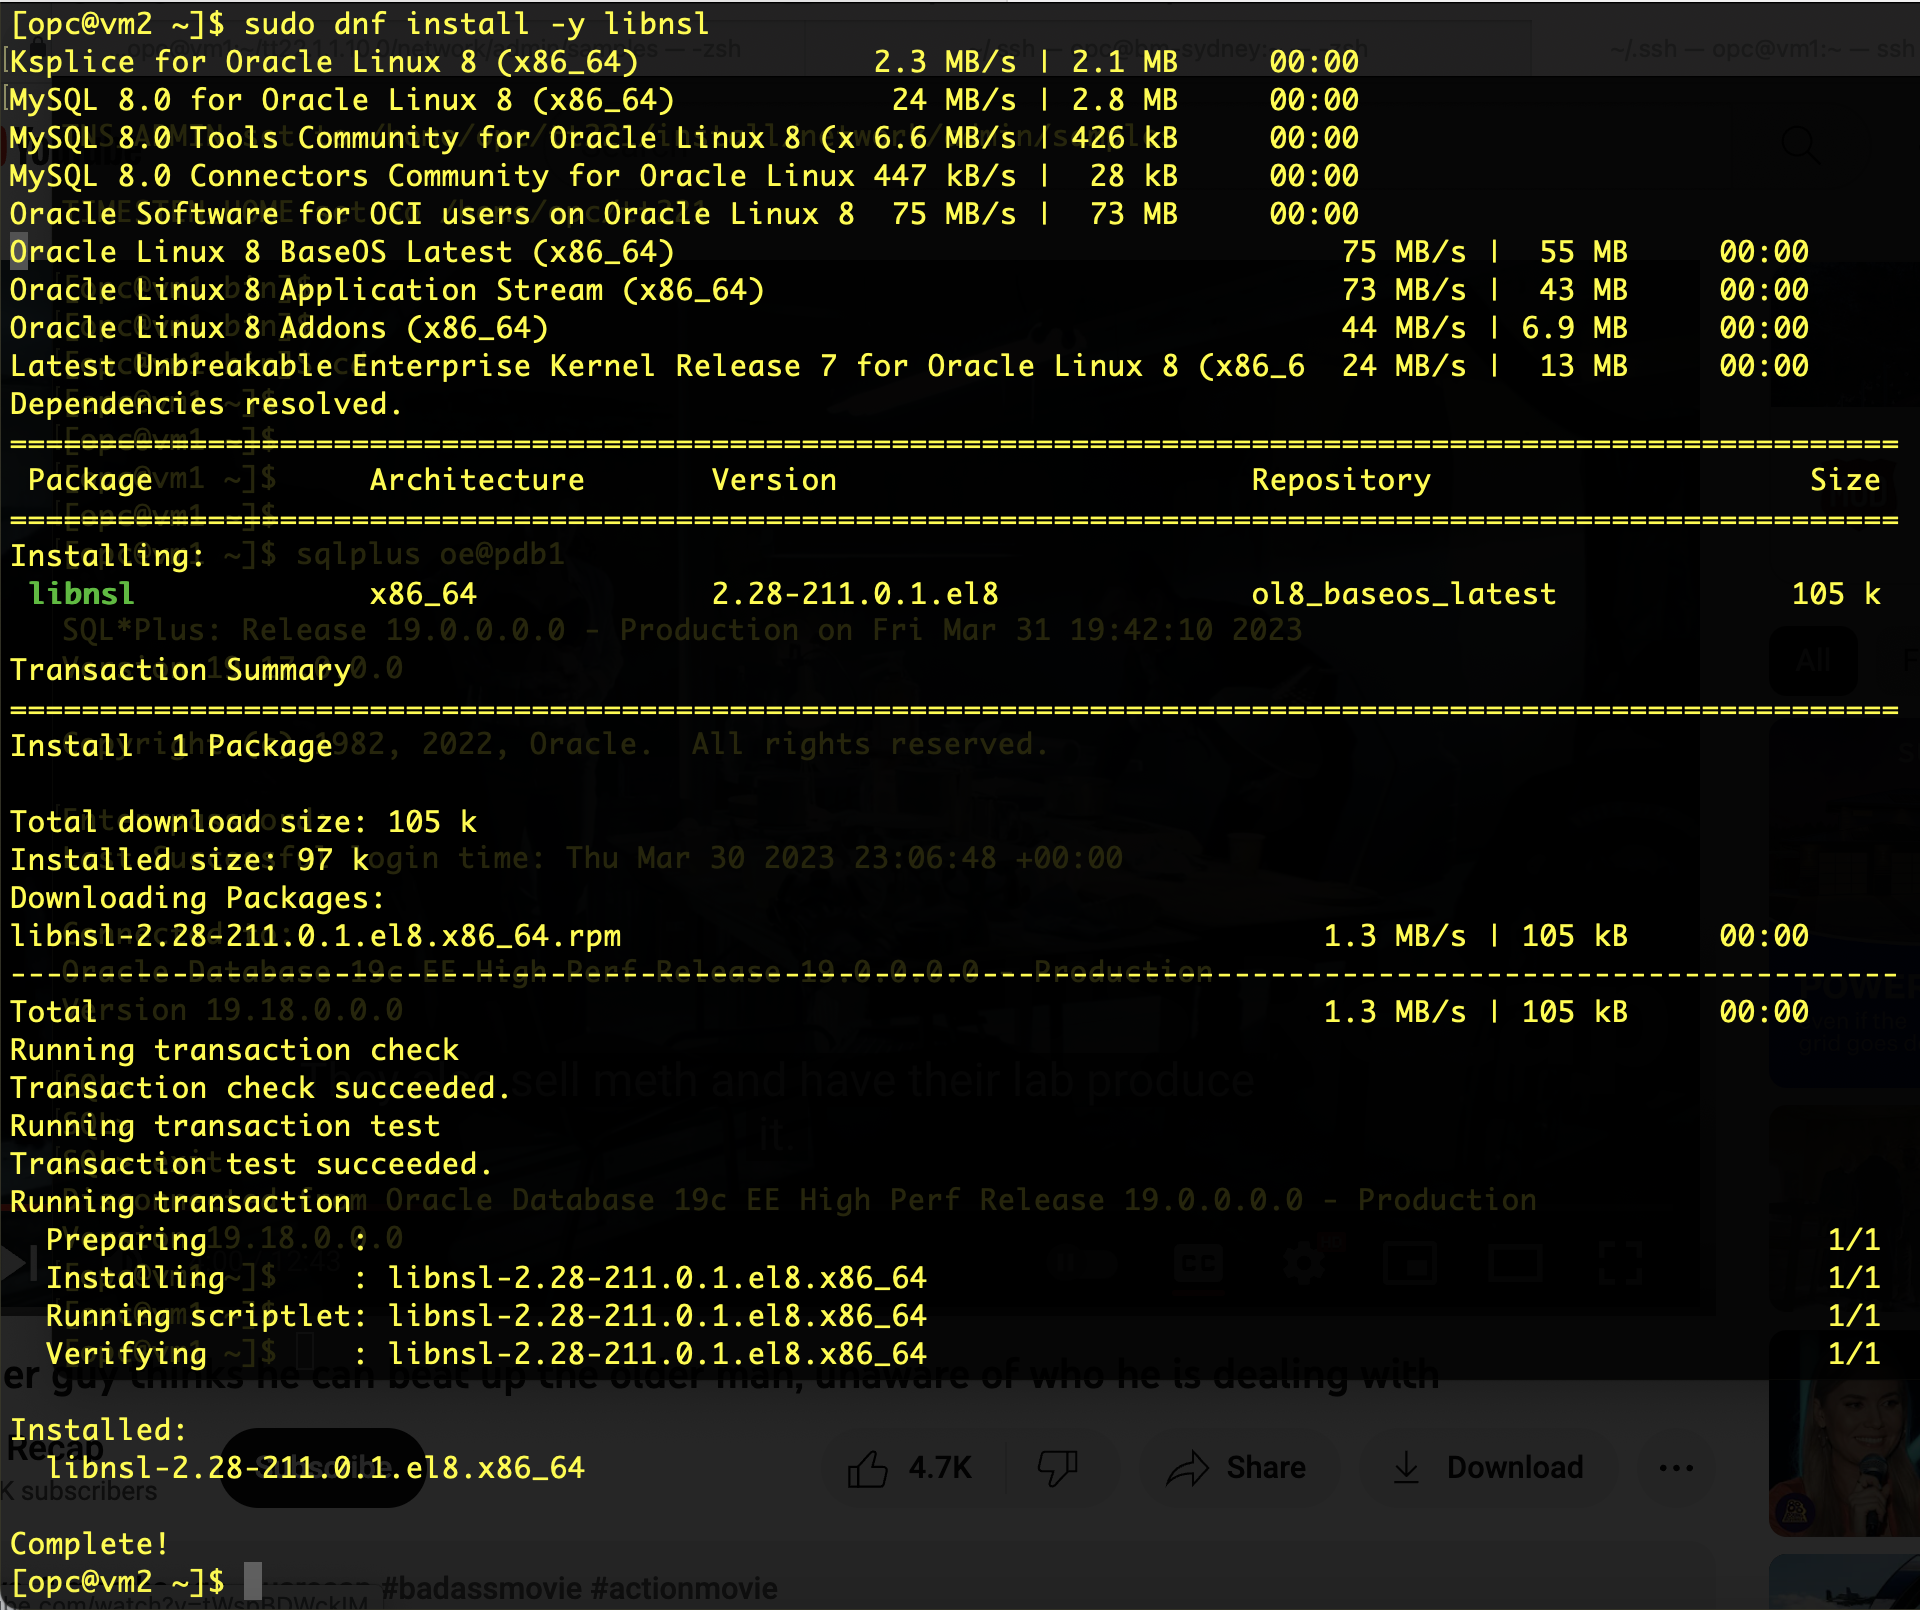Click the thumbs-up like button

point(868,1468)
